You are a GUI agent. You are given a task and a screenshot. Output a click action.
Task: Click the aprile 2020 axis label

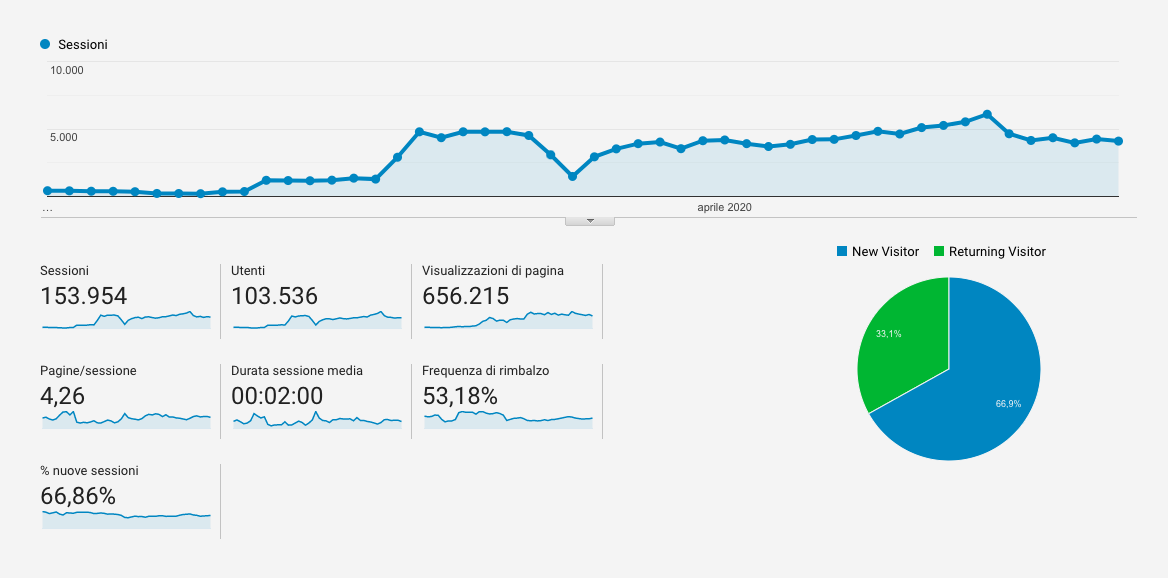(x=724, y=207)
